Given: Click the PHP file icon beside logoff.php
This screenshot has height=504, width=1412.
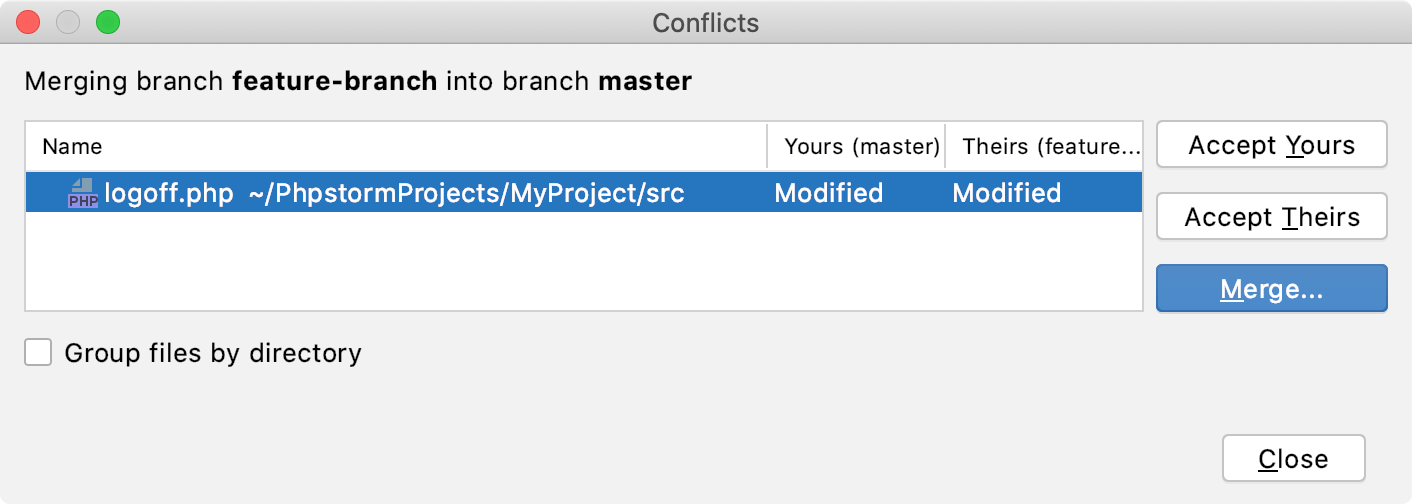Looking at the screenshot, I should (x=83, y=193).
